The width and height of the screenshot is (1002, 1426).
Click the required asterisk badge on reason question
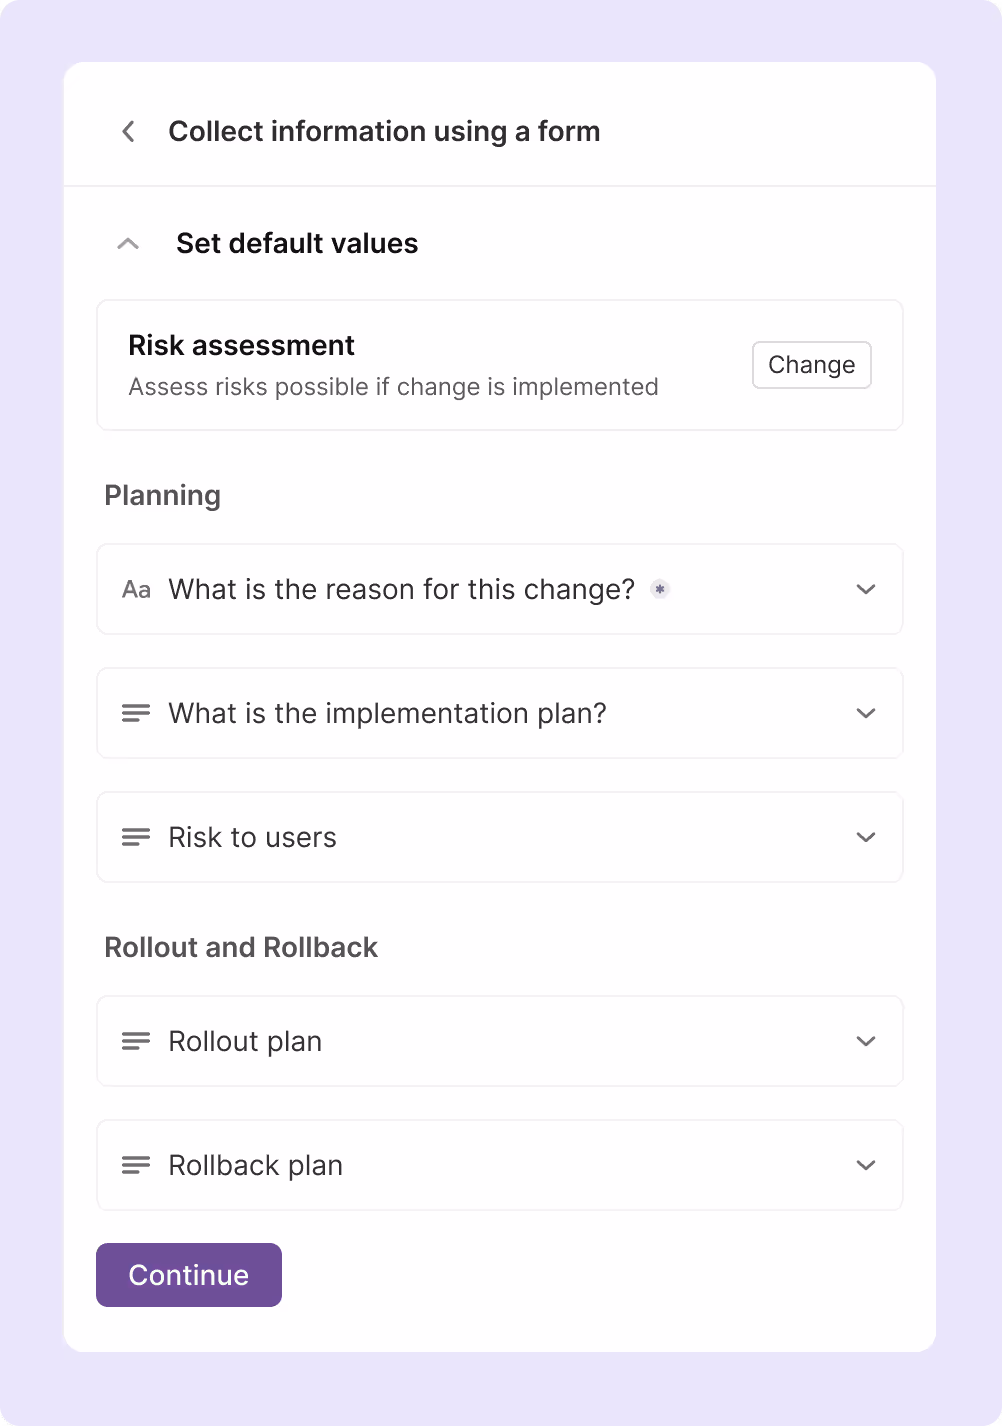(x=659, y=589)
